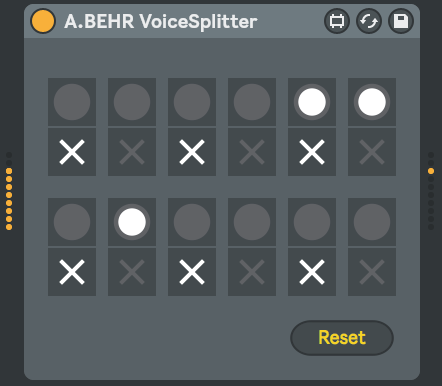Select the lit second circle in the bottom row
The image size is (442, 386).
pyautogui.click(x=132, y=222)
